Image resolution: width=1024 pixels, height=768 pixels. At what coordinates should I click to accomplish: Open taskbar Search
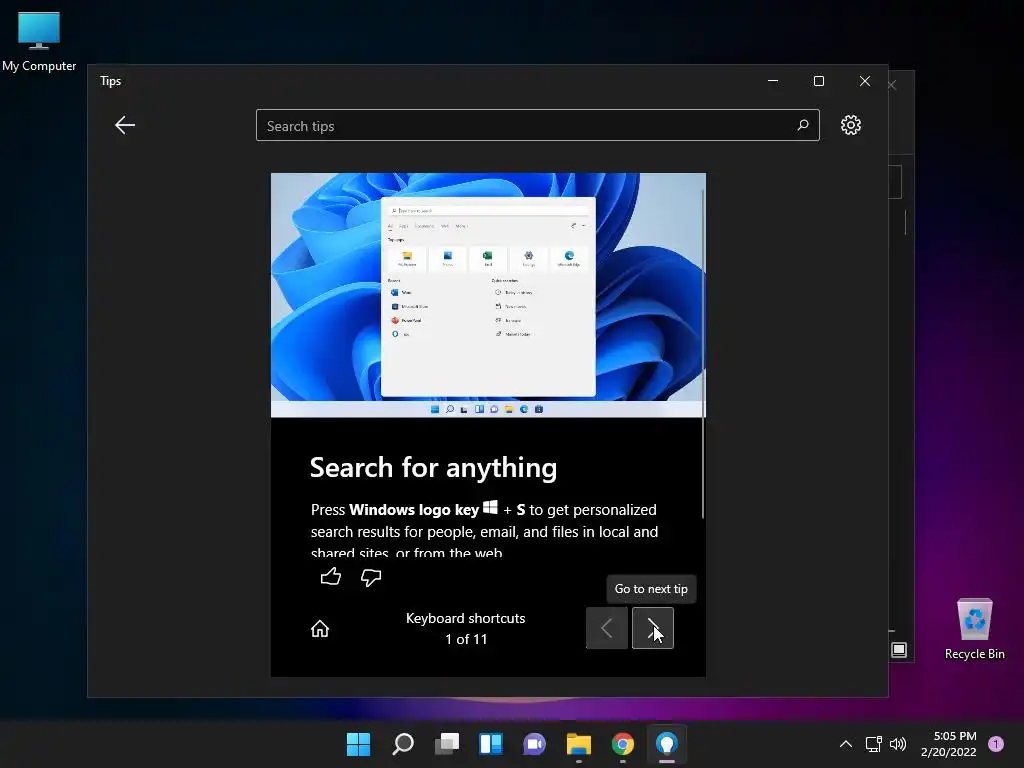click(402, 744)
